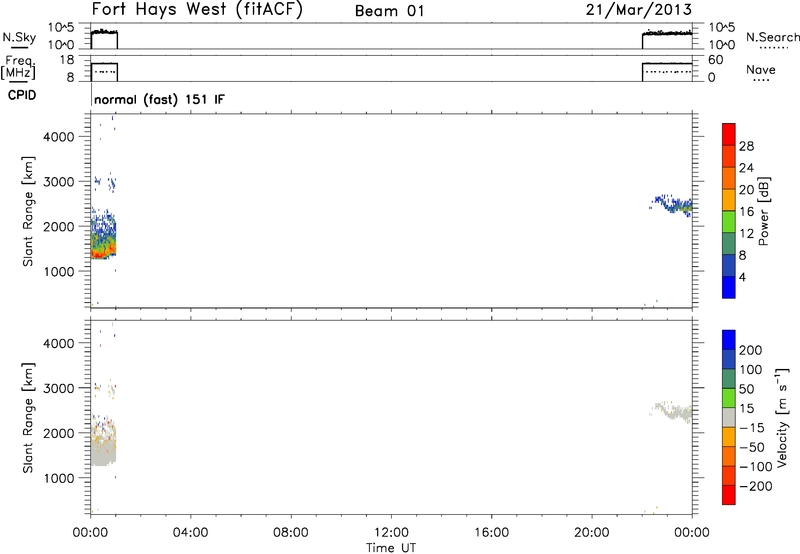Click the date "21/Mar/2013"
Screen dimensions: 800x554
click(x=639, y=10)
